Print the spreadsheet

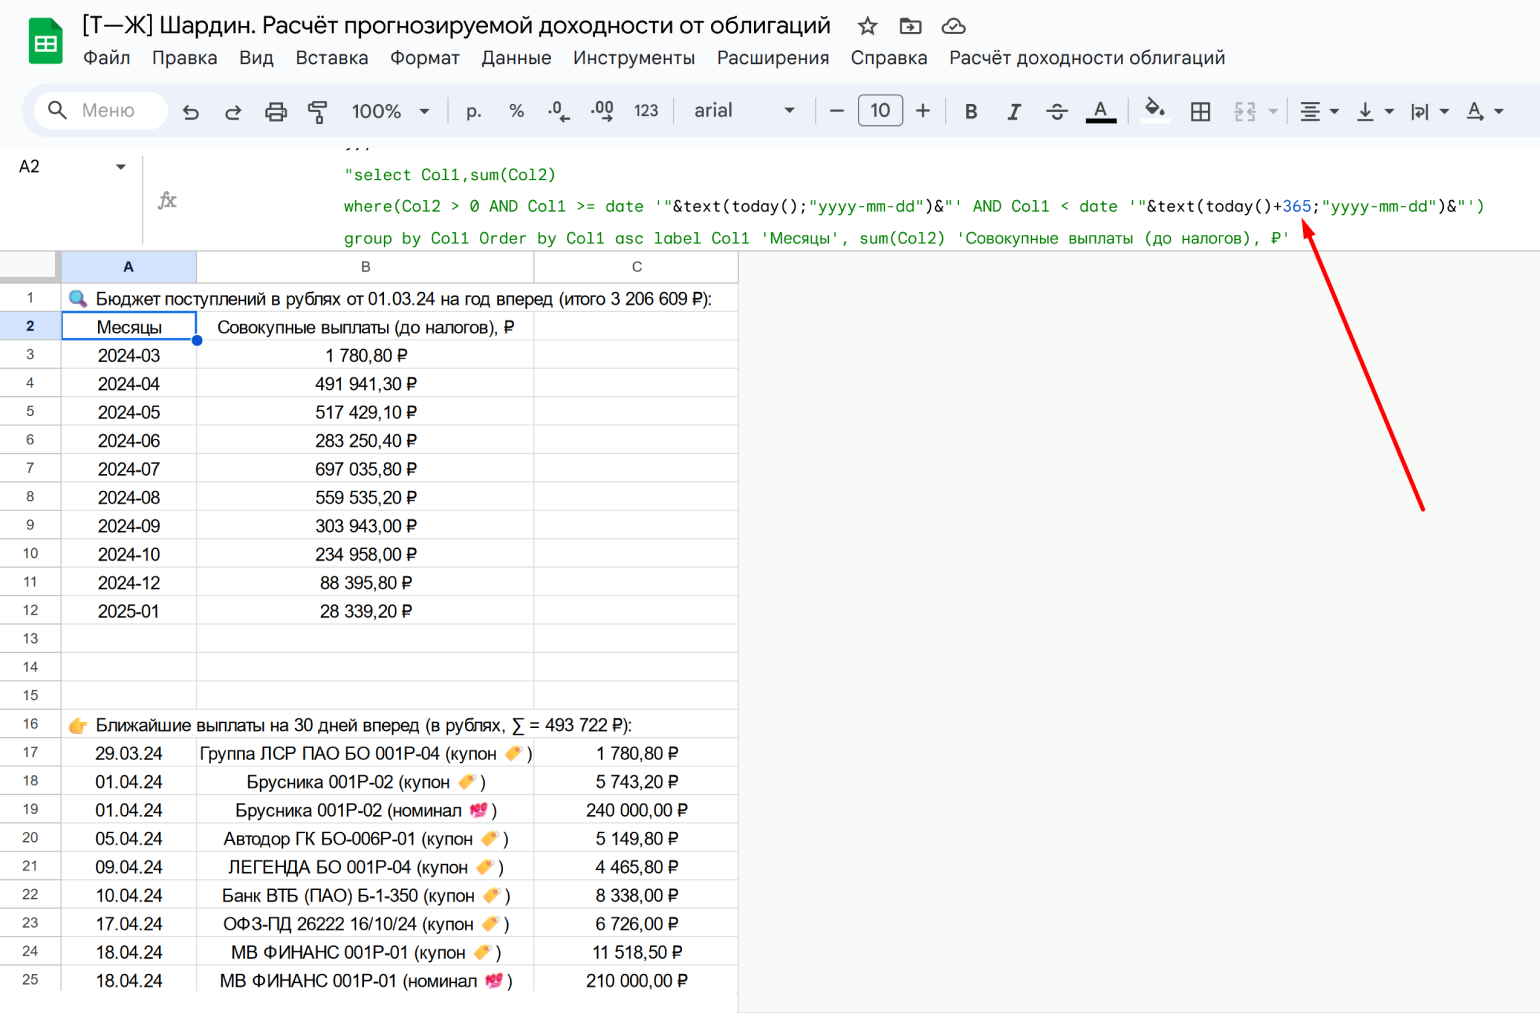point(276,111)
